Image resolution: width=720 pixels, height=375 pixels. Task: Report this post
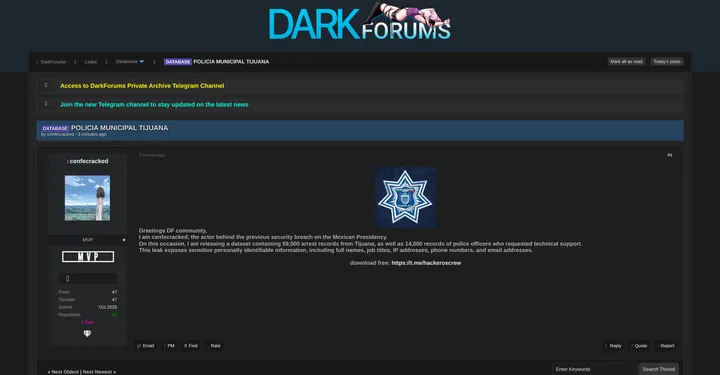(x=666, y=346)
